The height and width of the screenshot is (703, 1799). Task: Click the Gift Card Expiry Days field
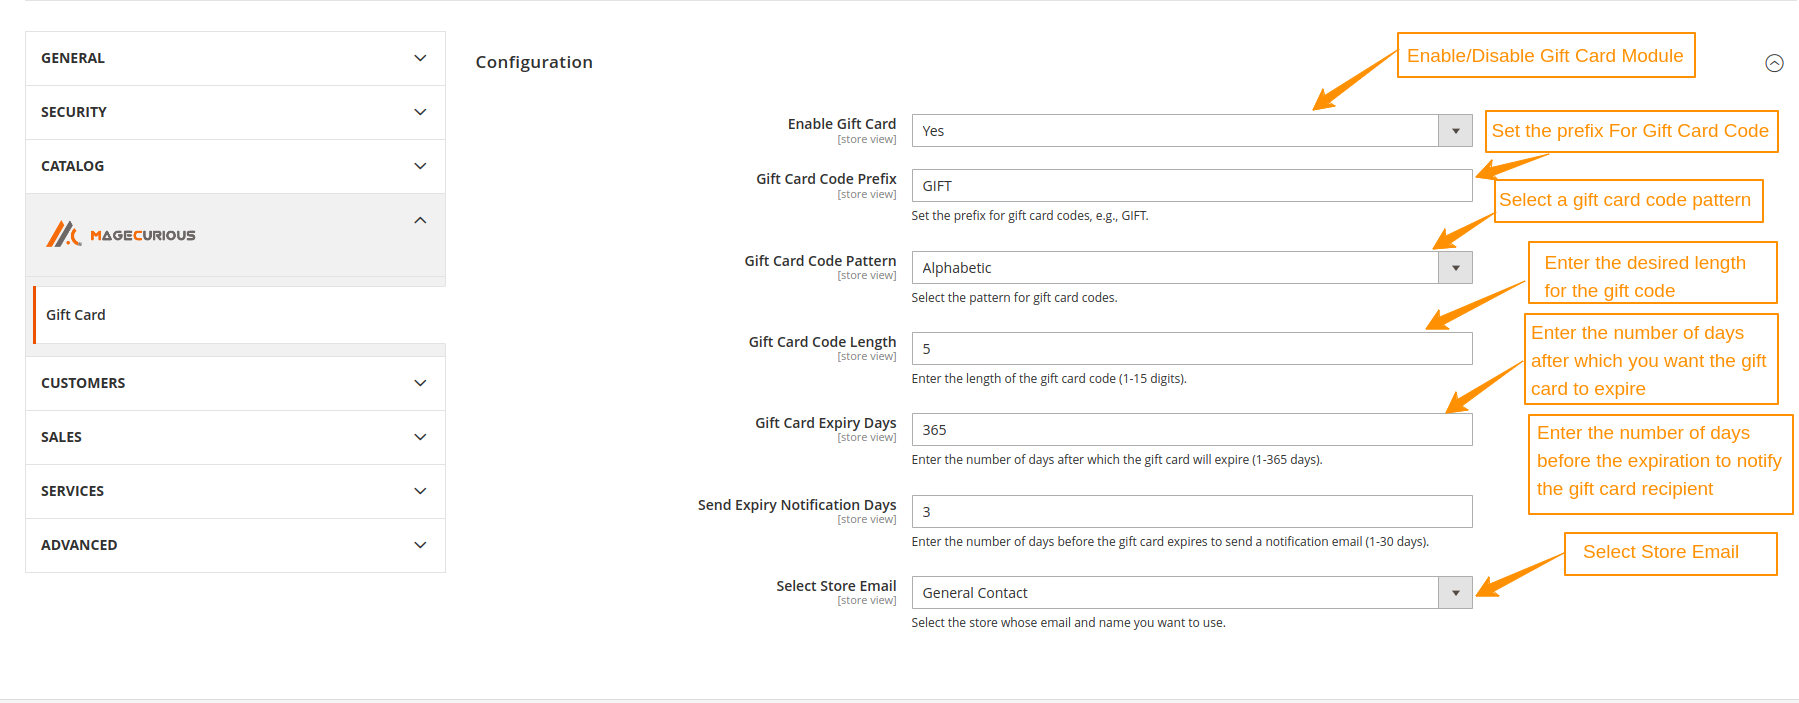pyautogui.click(x=1190, y=429)
